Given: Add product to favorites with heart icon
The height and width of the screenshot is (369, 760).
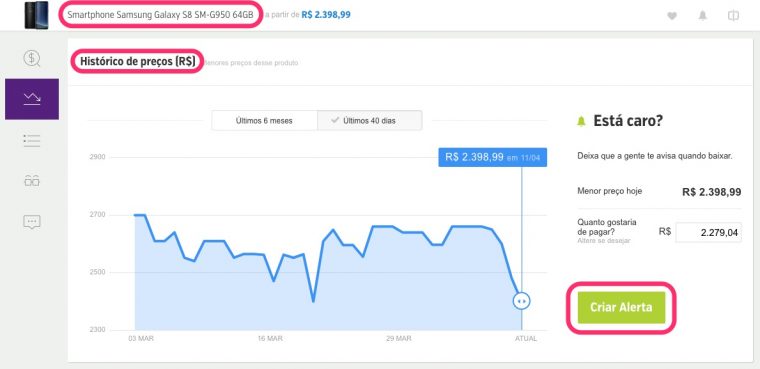Looking at the screenshot, I should [672, 16].
